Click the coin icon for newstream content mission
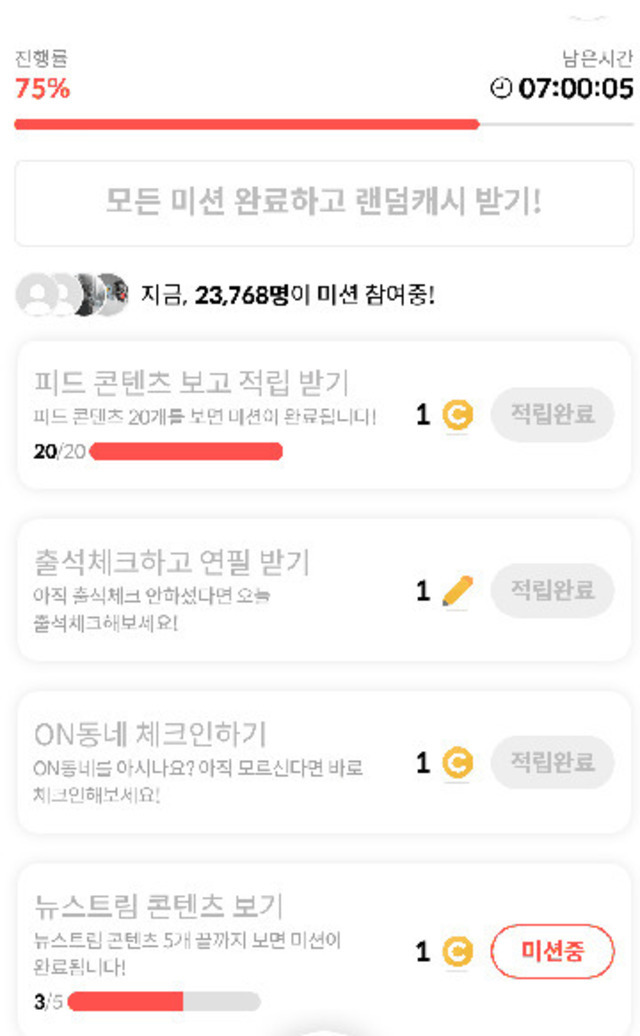 click(458, 952)
